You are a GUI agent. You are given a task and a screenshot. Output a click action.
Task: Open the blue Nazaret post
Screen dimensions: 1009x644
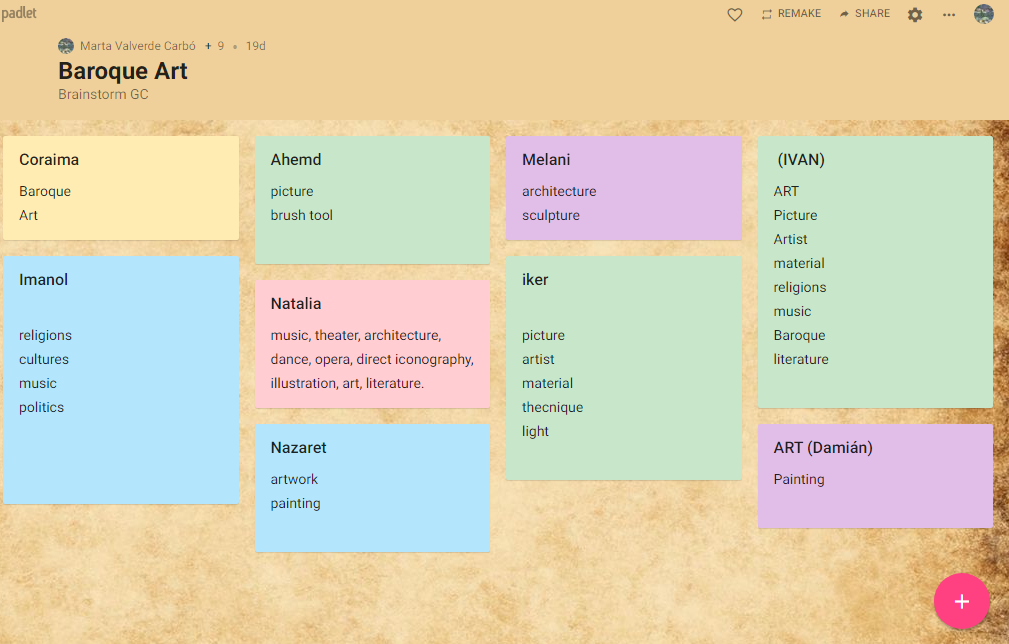(372, 488)
